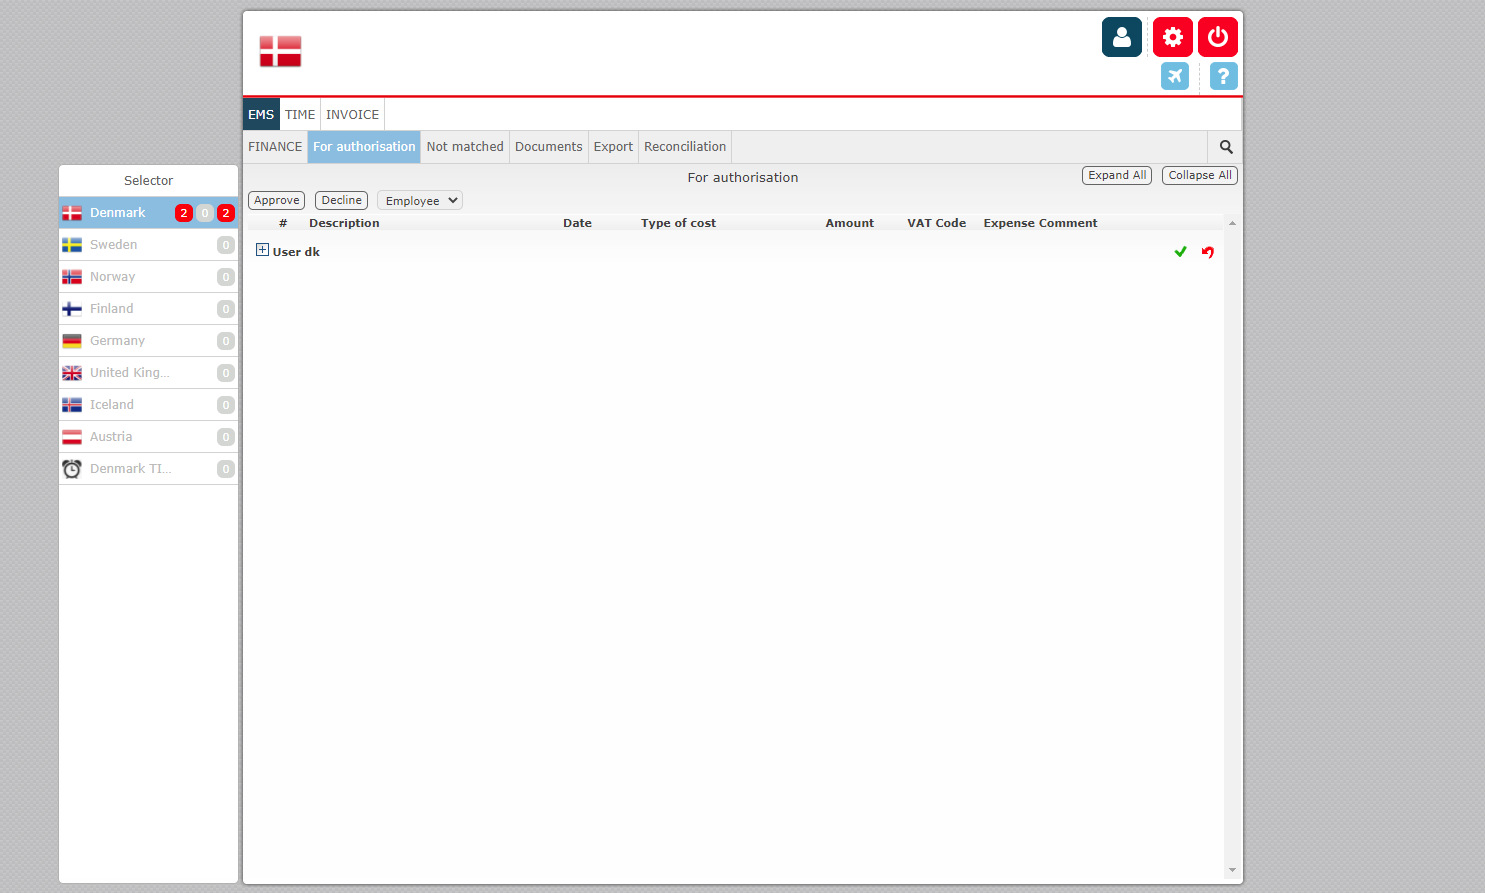Viewport: 1485px width, 893px height.
Task: Click the airplane travel icon
Action: tap(1175, 76)
